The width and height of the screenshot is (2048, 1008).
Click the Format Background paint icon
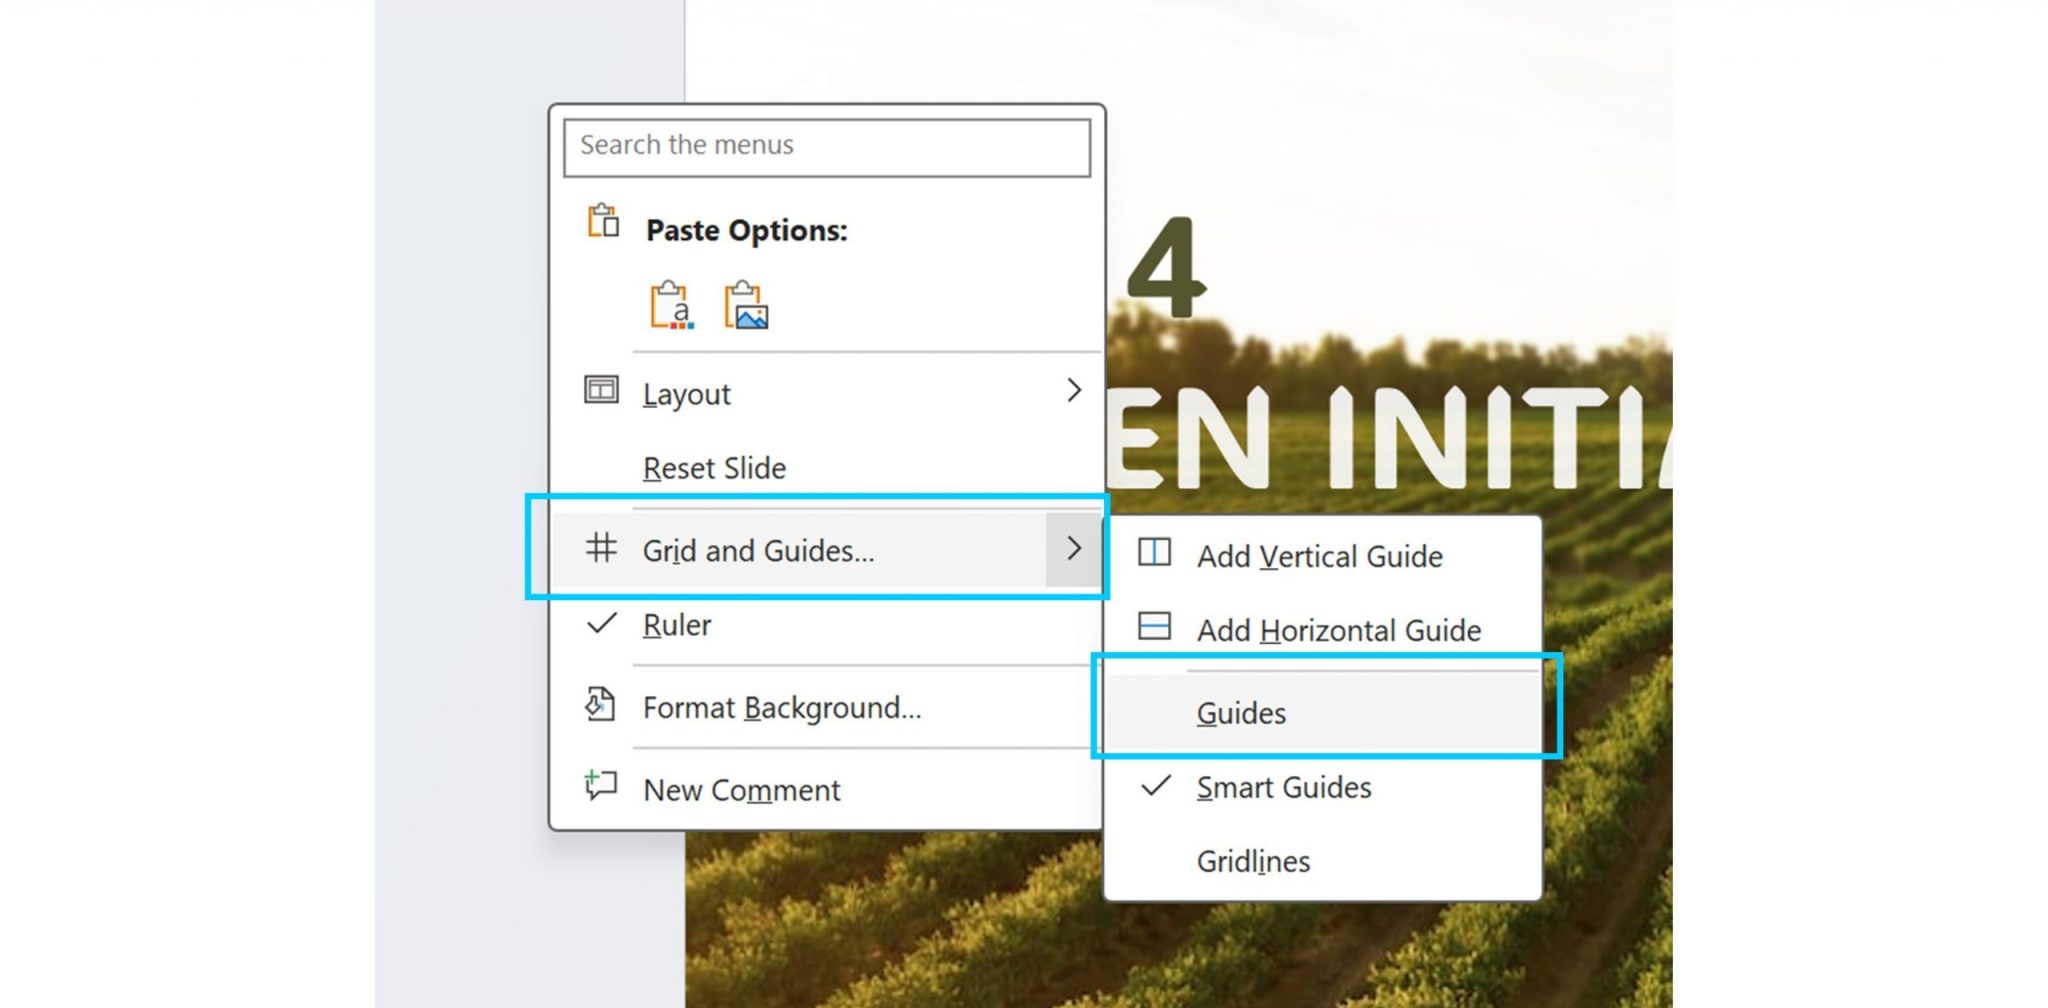[600, 705]
